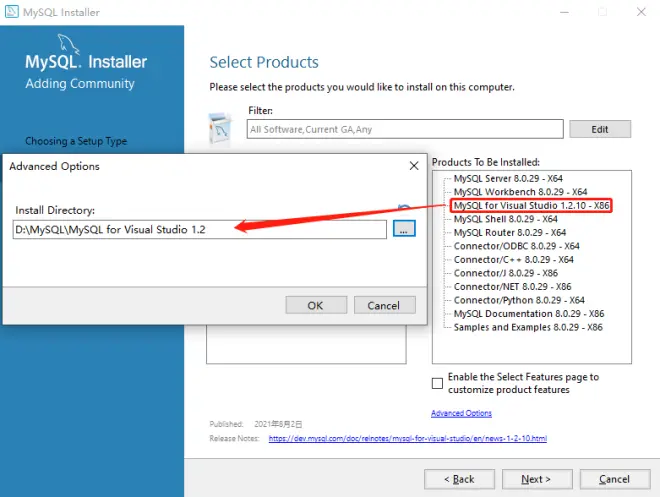
Task: Proceed with the Next button
Action: tap(537, 479)
